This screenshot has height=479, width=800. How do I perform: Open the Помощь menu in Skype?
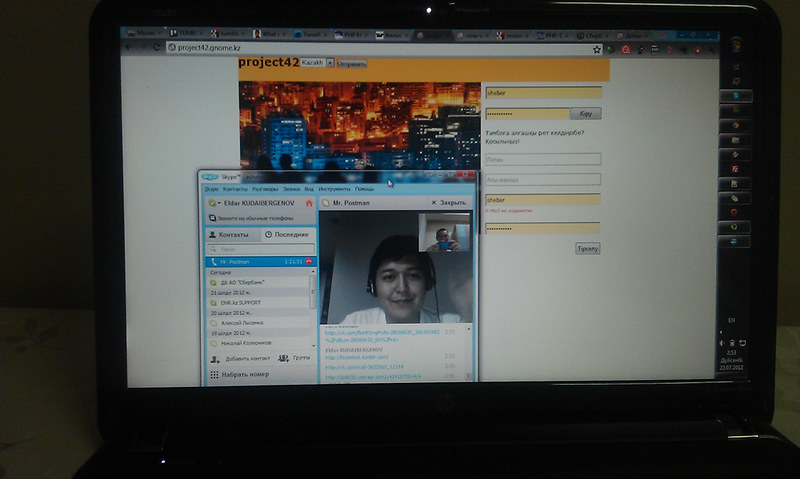point(364,189)
